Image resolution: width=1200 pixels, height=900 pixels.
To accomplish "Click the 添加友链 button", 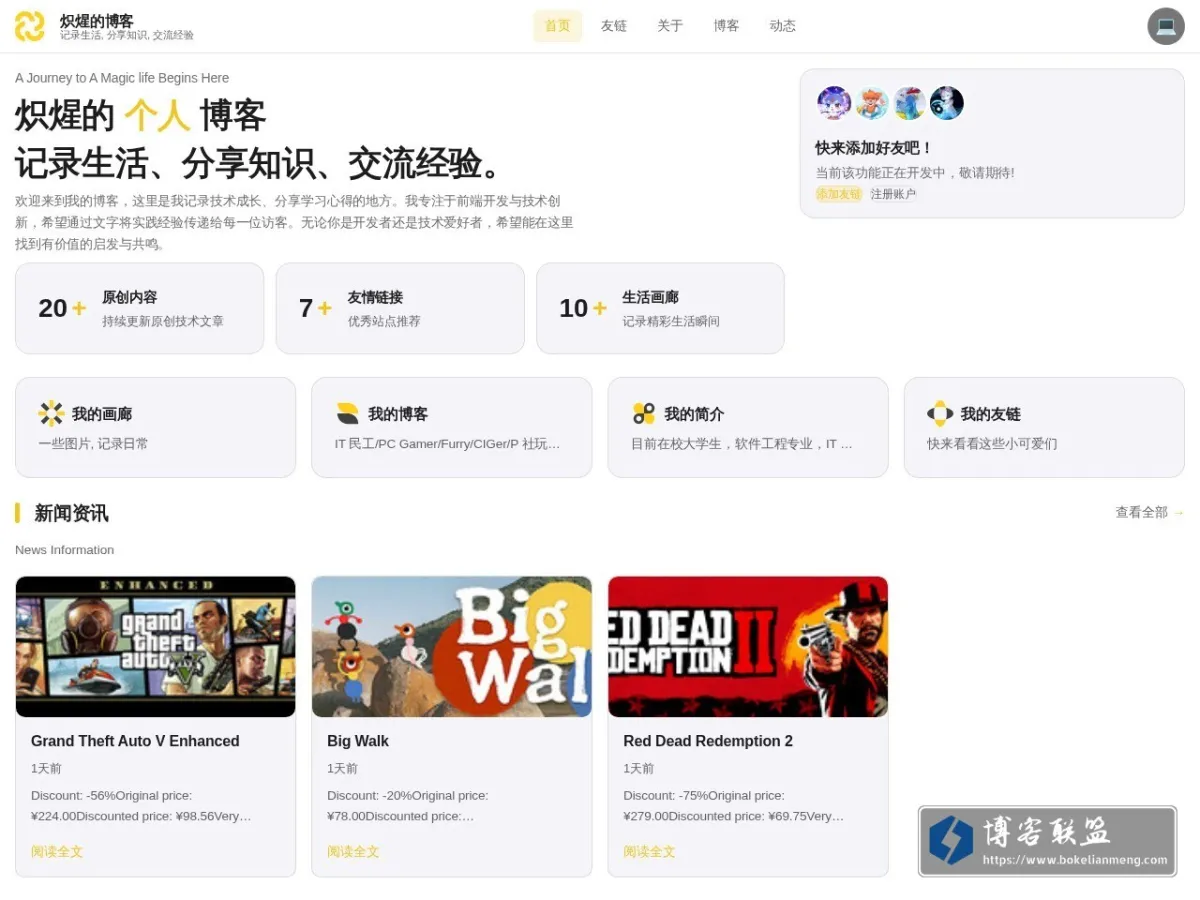I will pos(839,194).
